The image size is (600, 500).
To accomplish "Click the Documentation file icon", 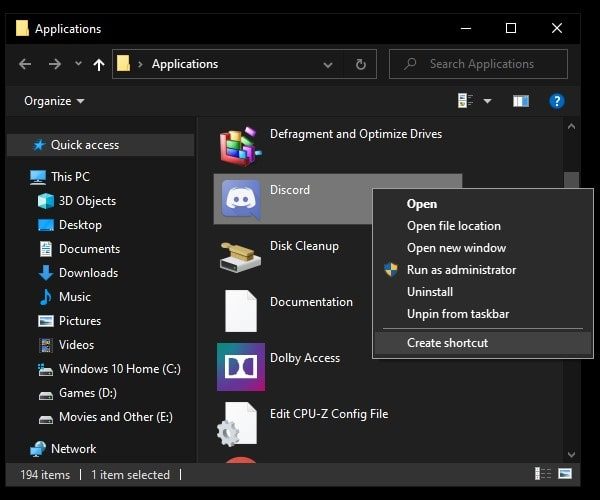I will tap(241, 311).
